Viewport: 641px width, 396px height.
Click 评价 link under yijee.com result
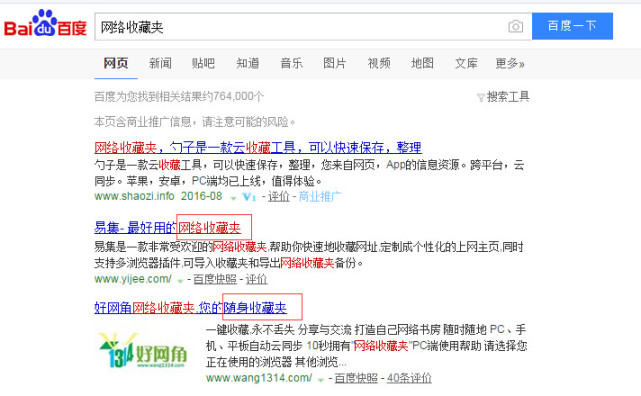256,279
